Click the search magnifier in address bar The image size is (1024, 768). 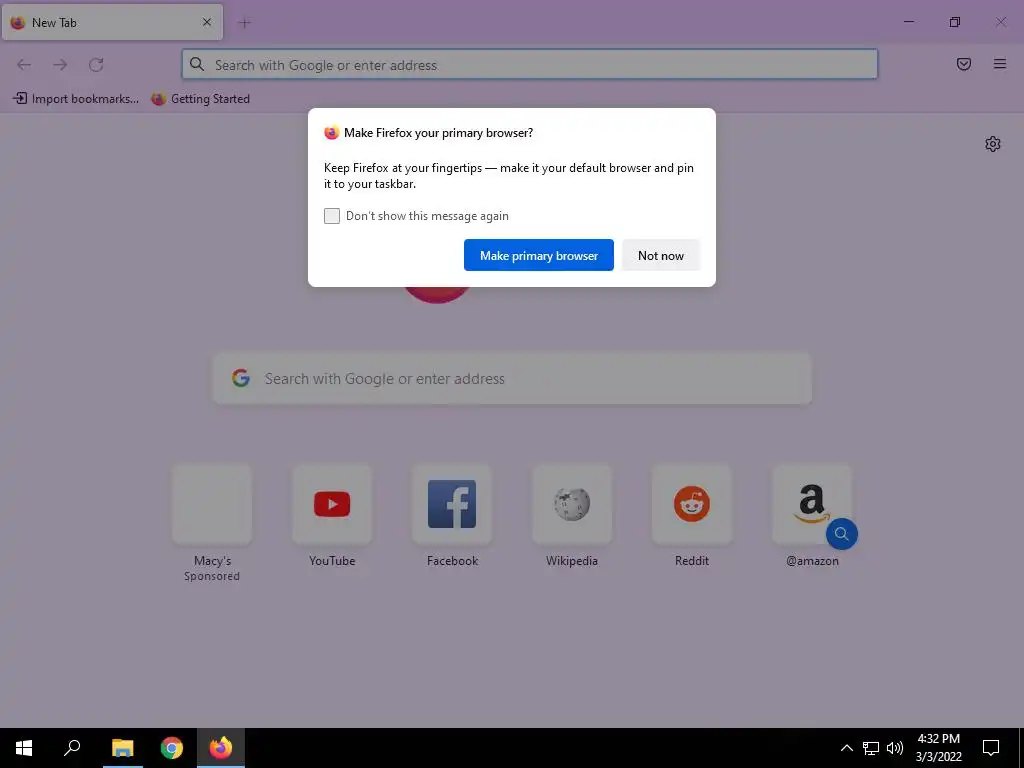coord(197,64)
